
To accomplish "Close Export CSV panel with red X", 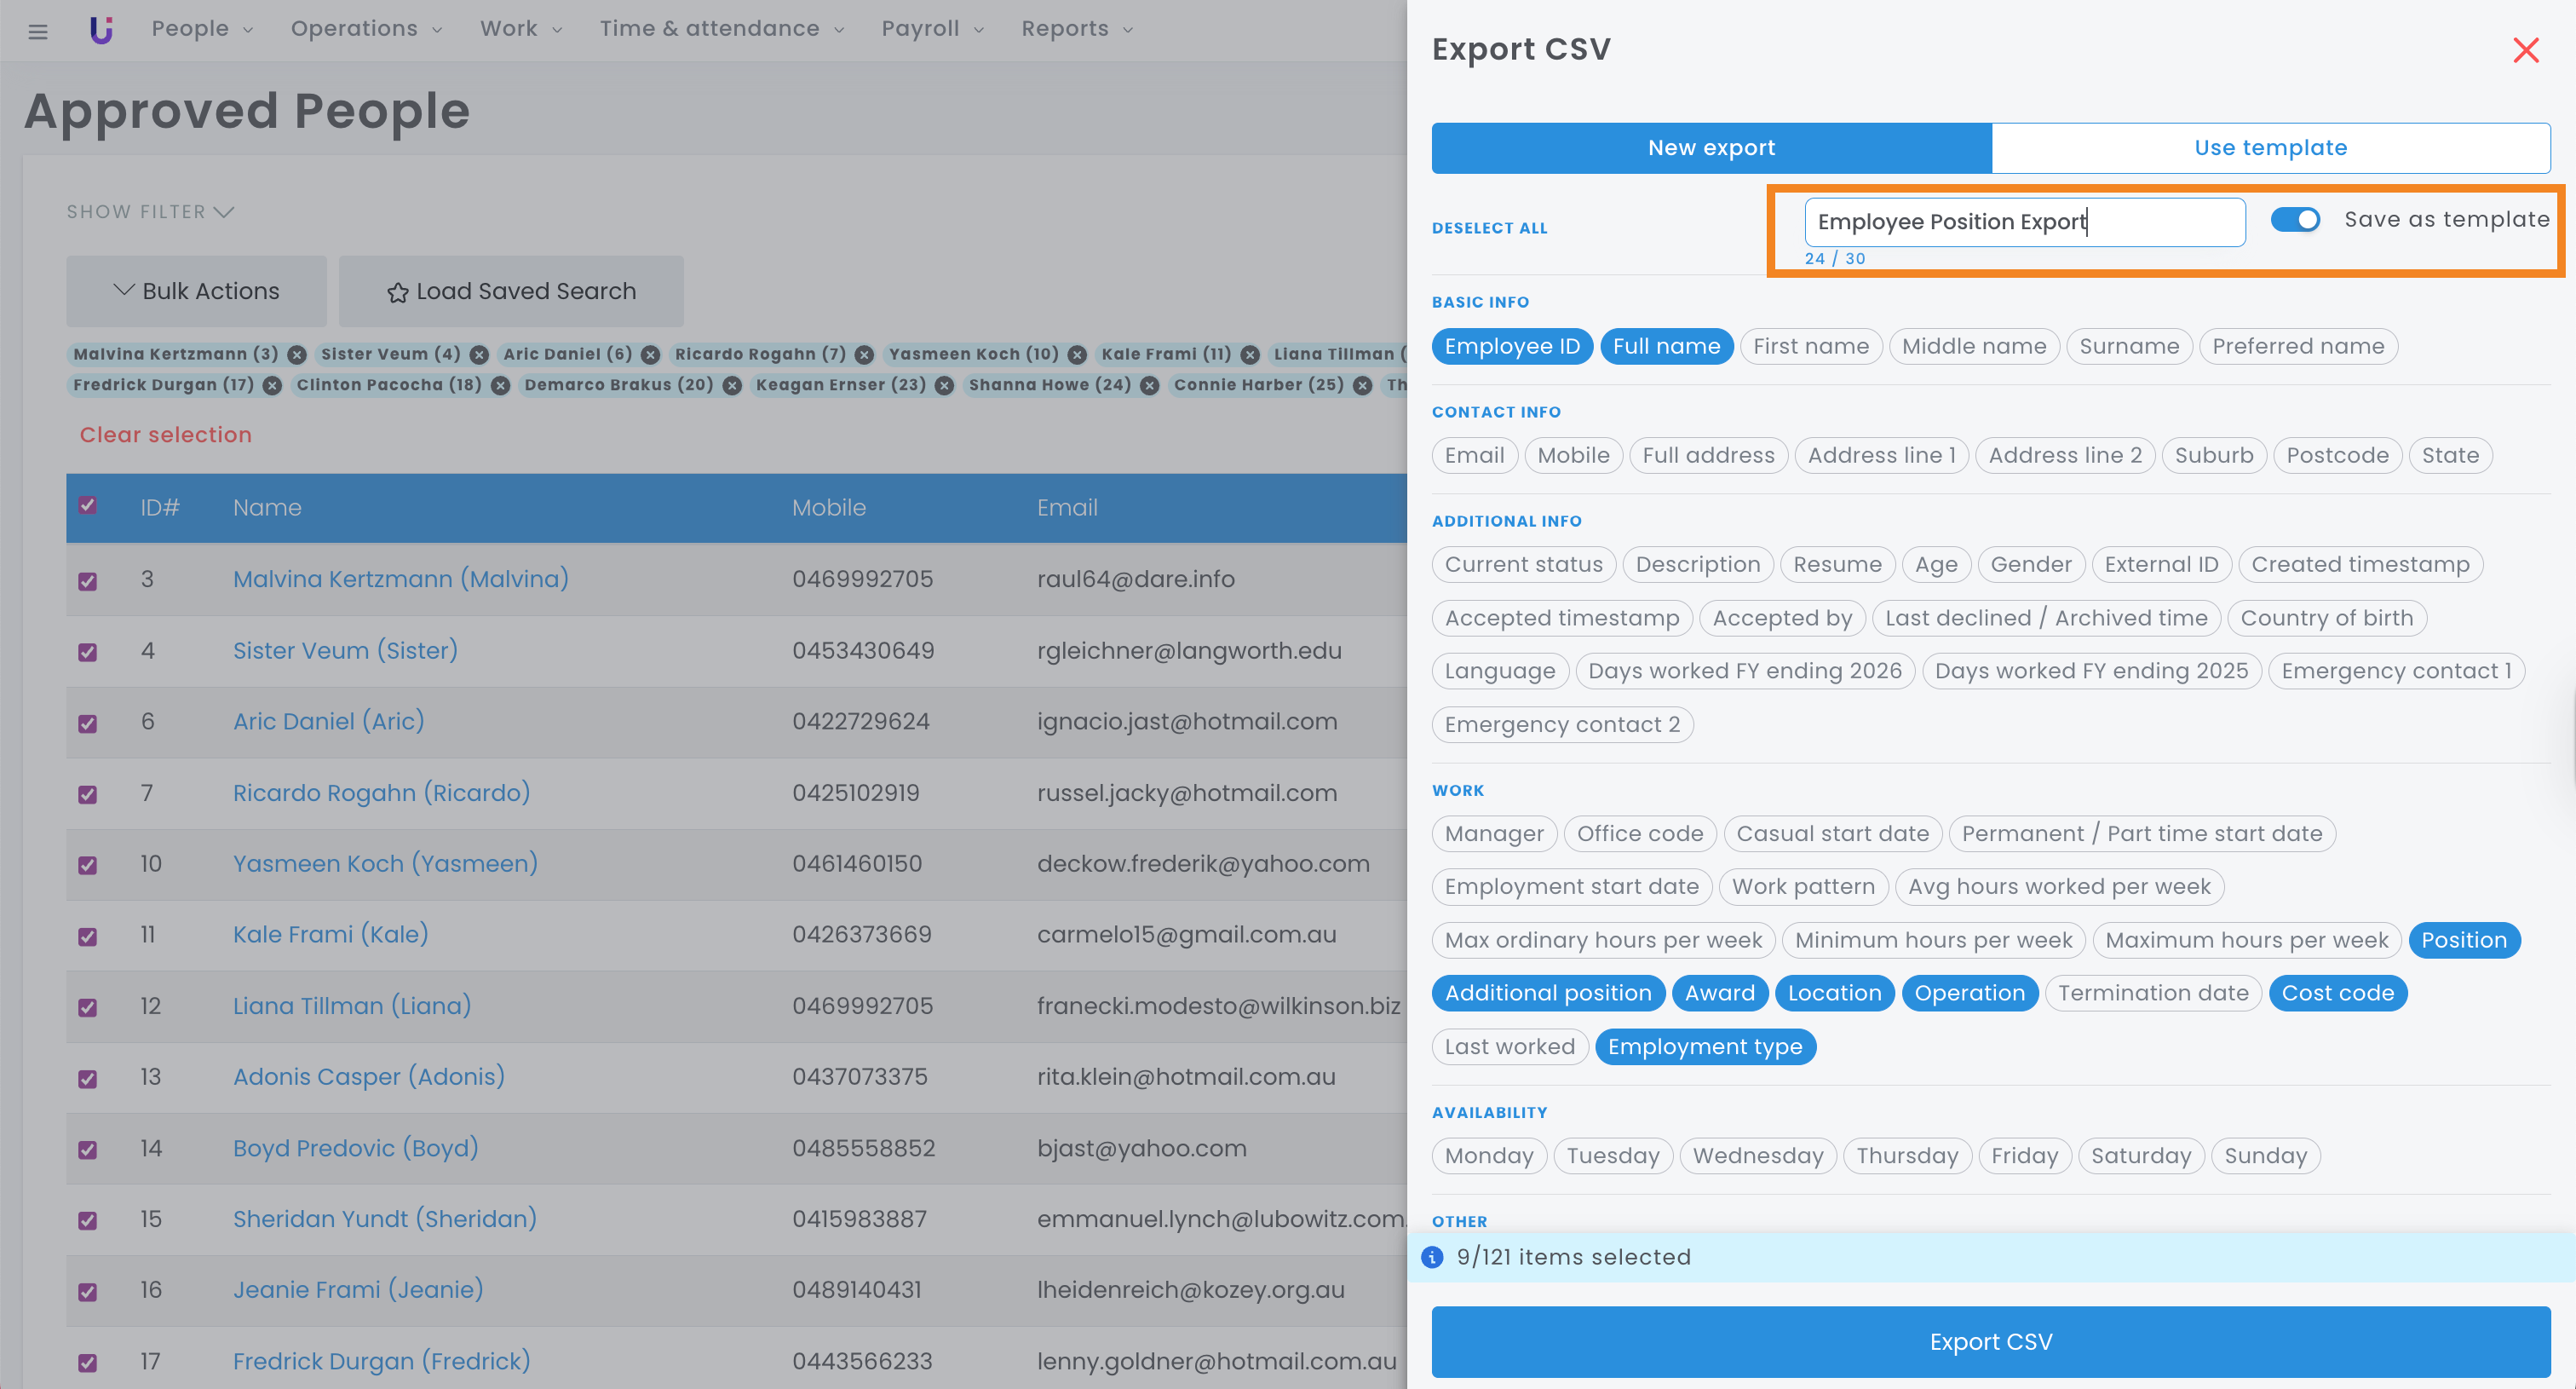I will tap(2525, 50).
